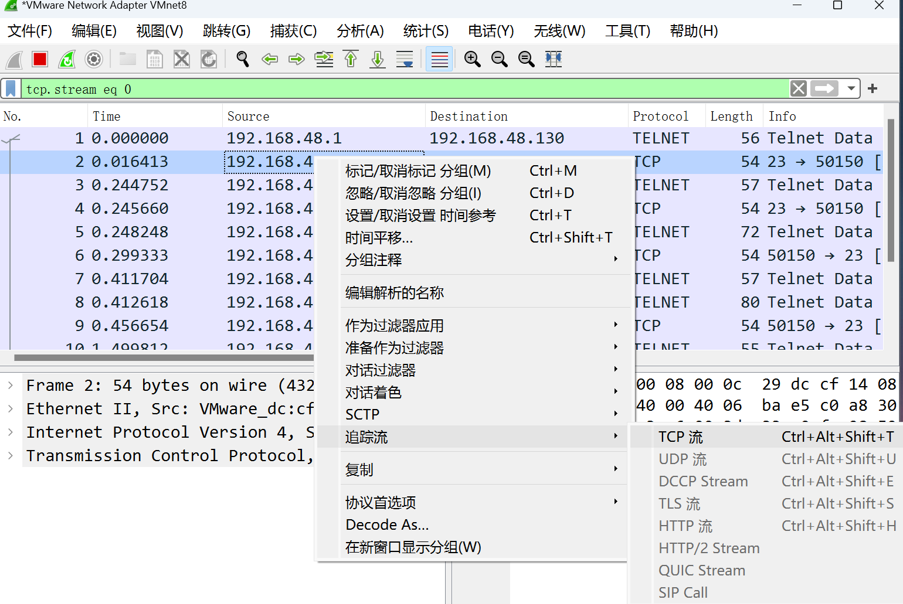This screenshot has width=903, height=604.
Task: Expand the 分组注释 submenu
Action: (472, 260)
